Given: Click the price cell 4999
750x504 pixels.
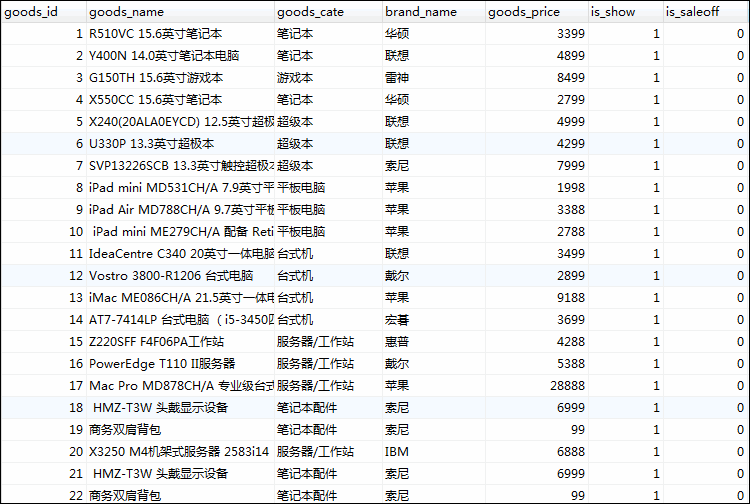Looking at the screenshot, I should pyautogui.click(x=537, y=122).
